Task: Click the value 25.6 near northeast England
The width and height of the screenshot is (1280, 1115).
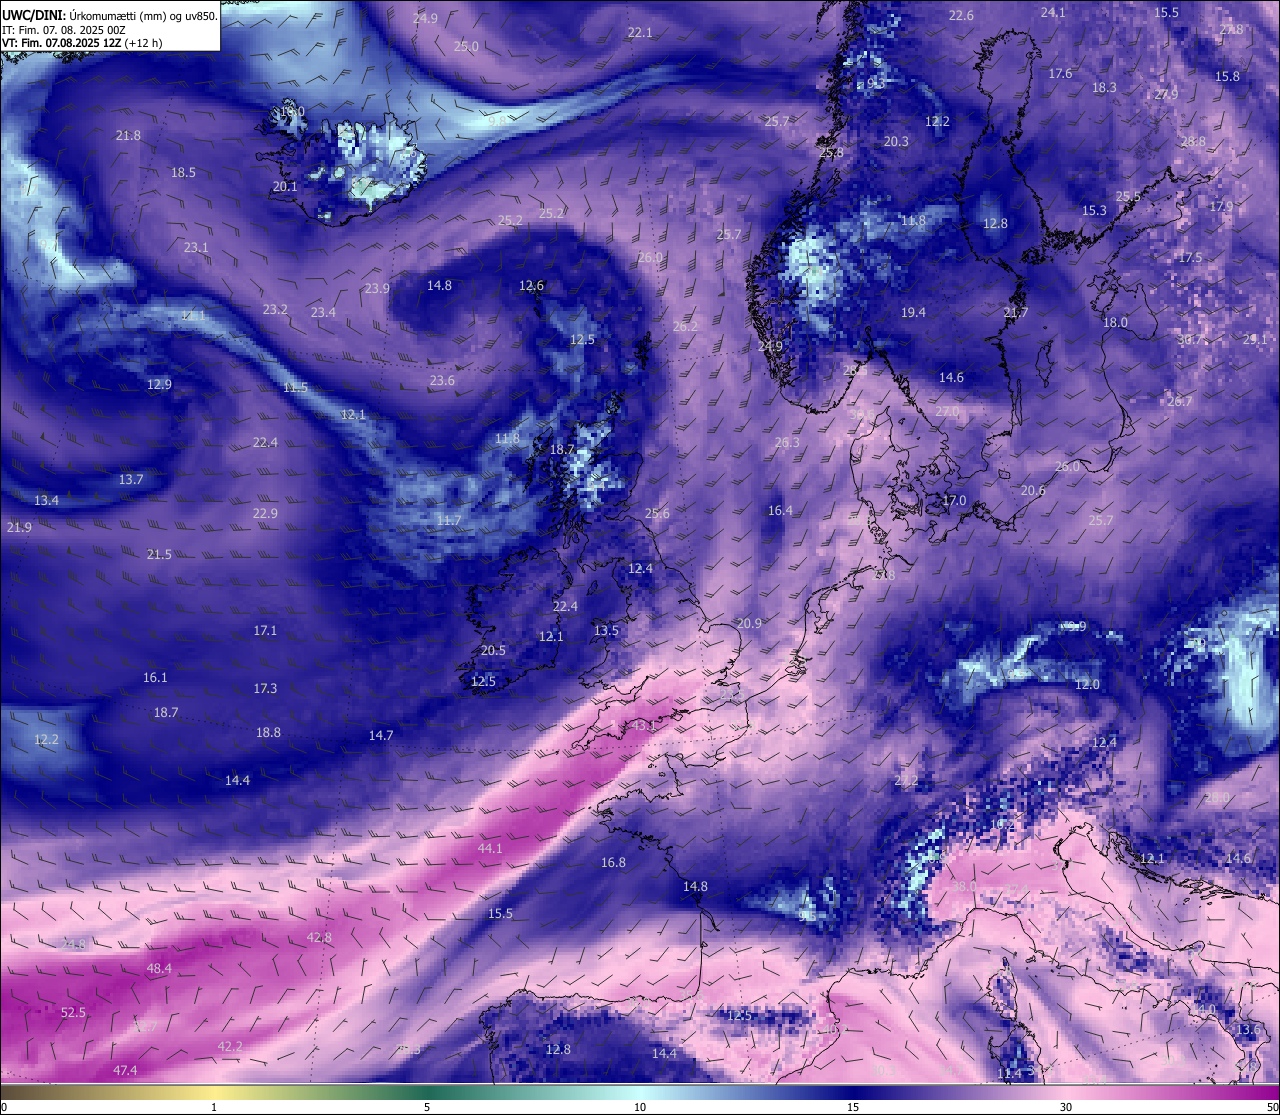Action: (657, 514)
